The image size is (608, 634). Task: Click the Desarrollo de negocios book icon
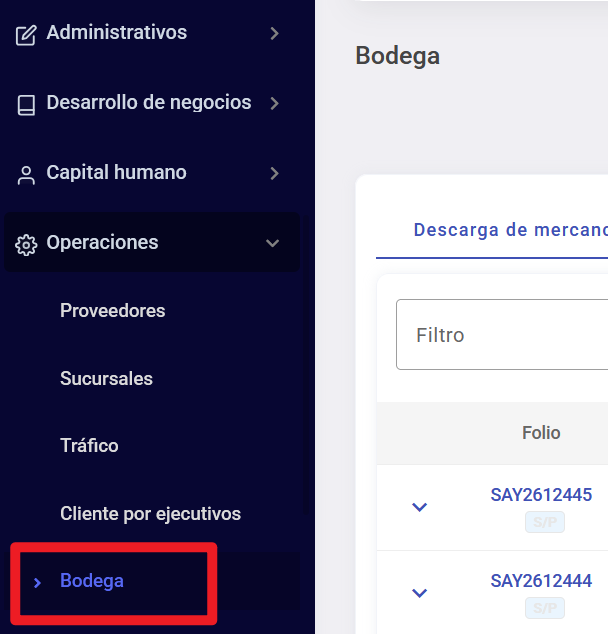coord(26,105)
